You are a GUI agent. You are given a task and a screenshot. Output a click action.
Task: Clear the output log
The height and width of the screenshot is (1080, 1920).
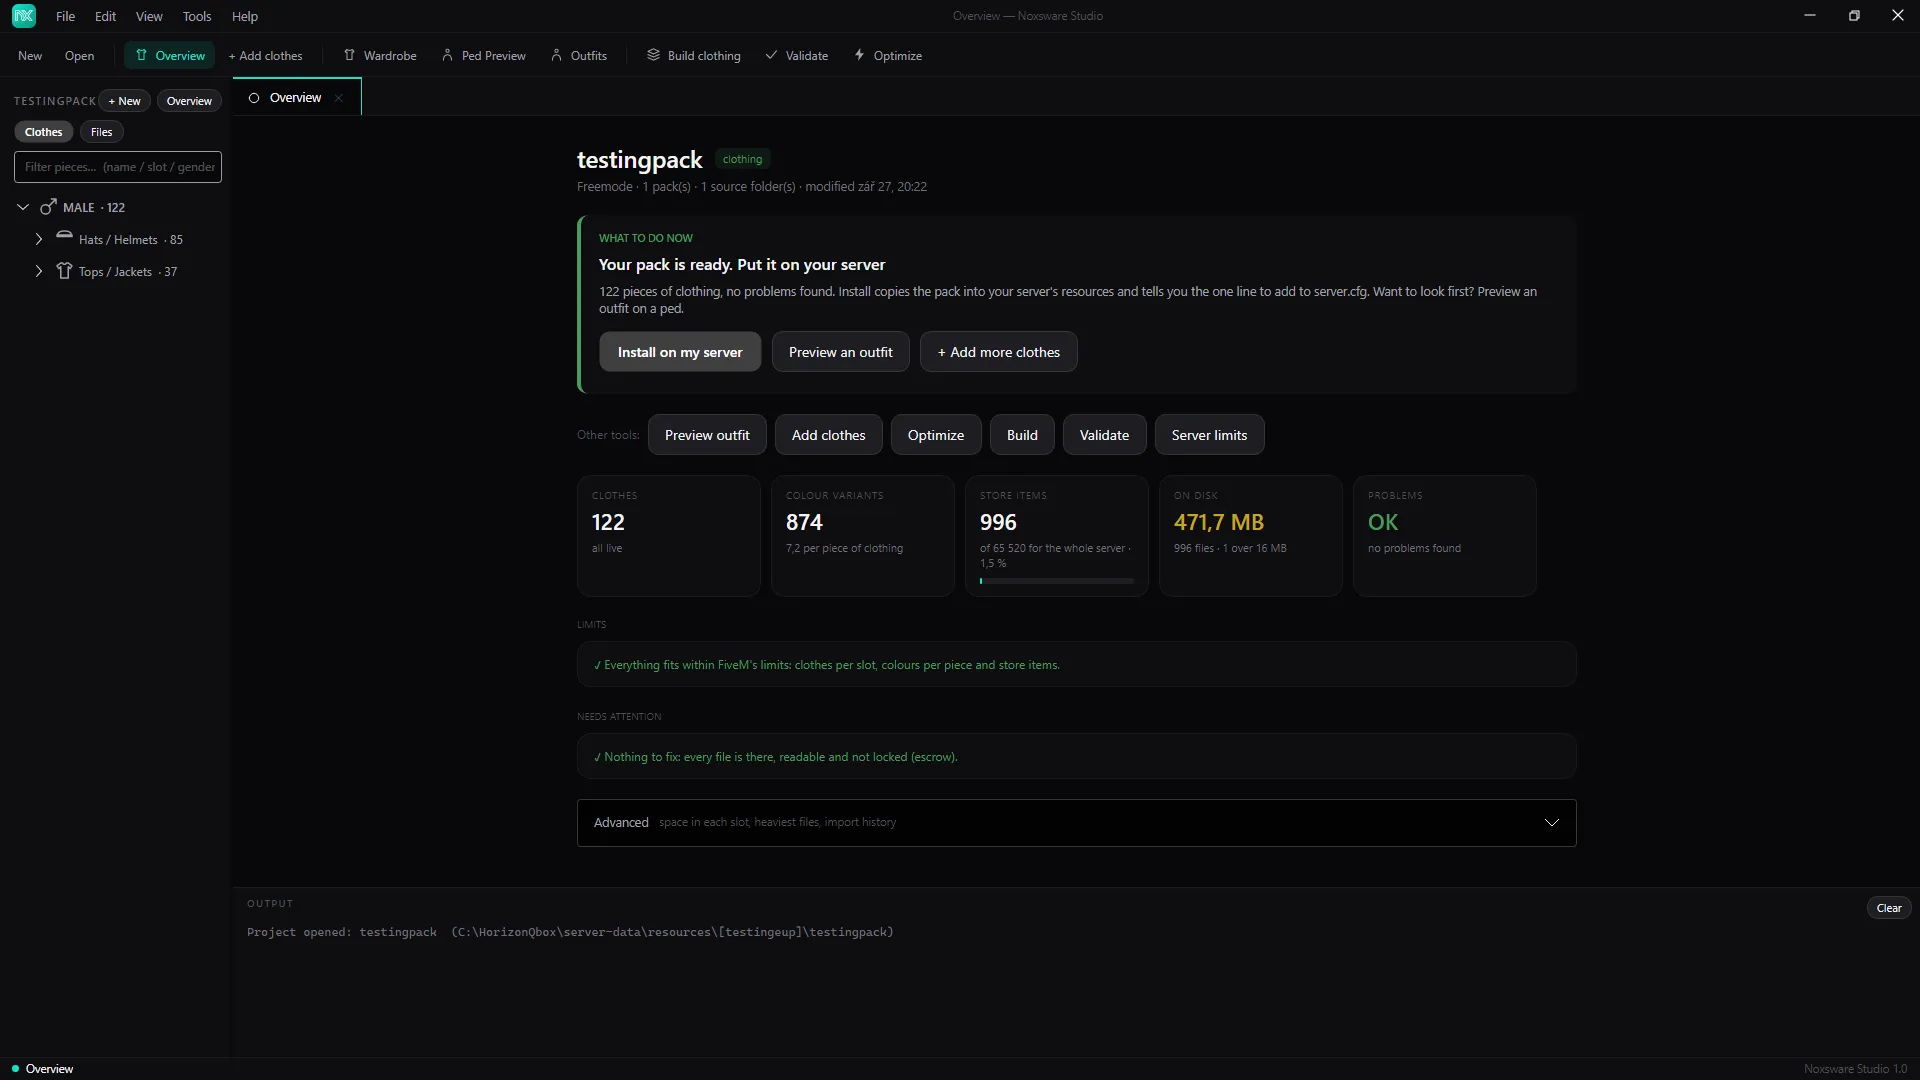click(1889, 908)
